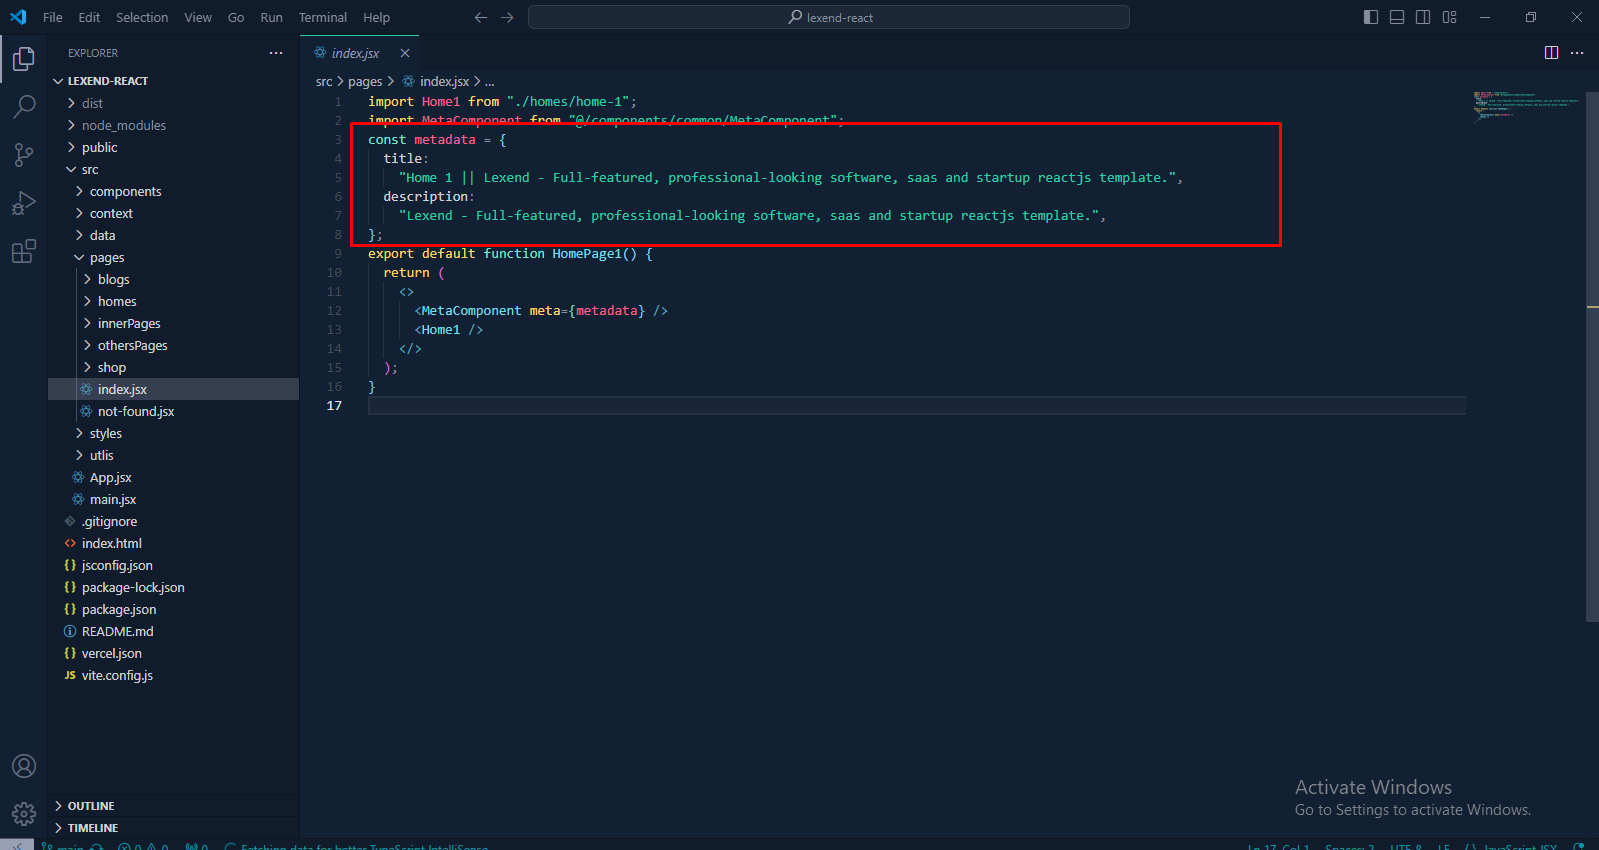1599x850 pixels.
Task: Select the index.jsx editor tab
Action: point(360,53)
